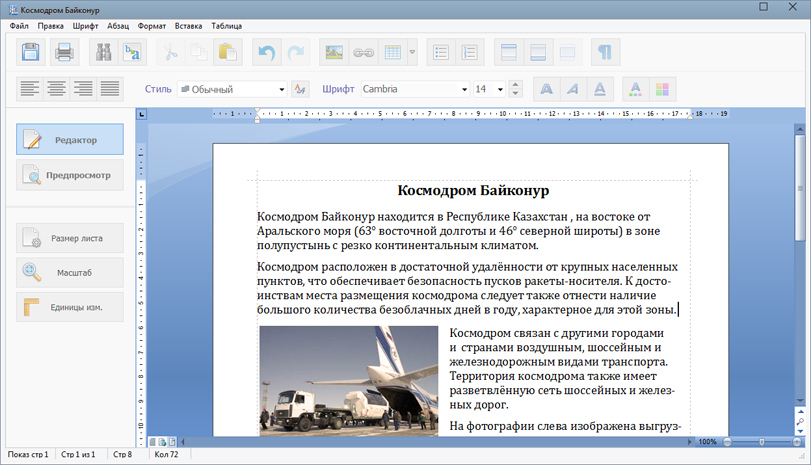
Task: Switch to the Редактор mode
Action: coord(70,139)
